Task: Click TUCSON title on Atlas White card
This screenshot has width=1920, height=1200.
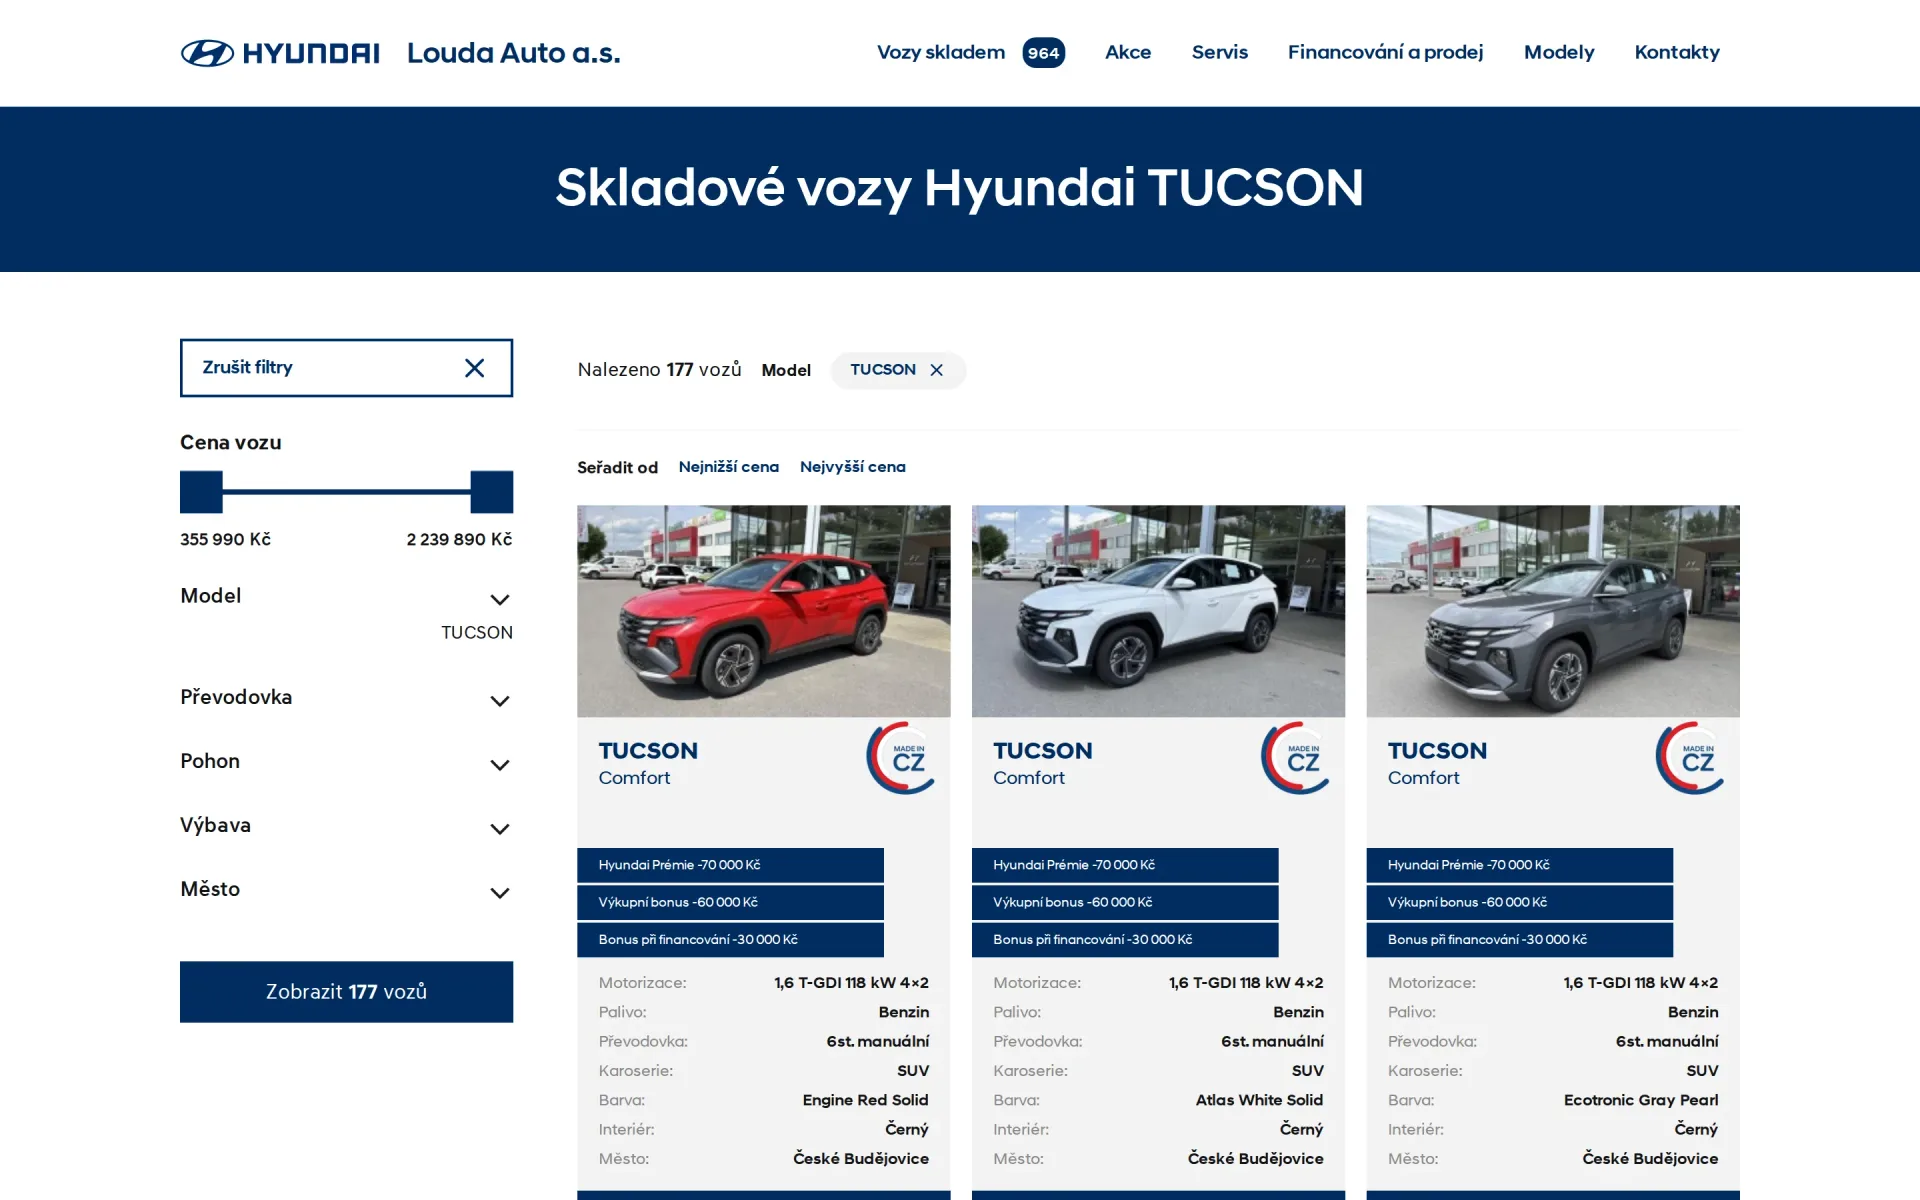Action: coord(1043,751)
